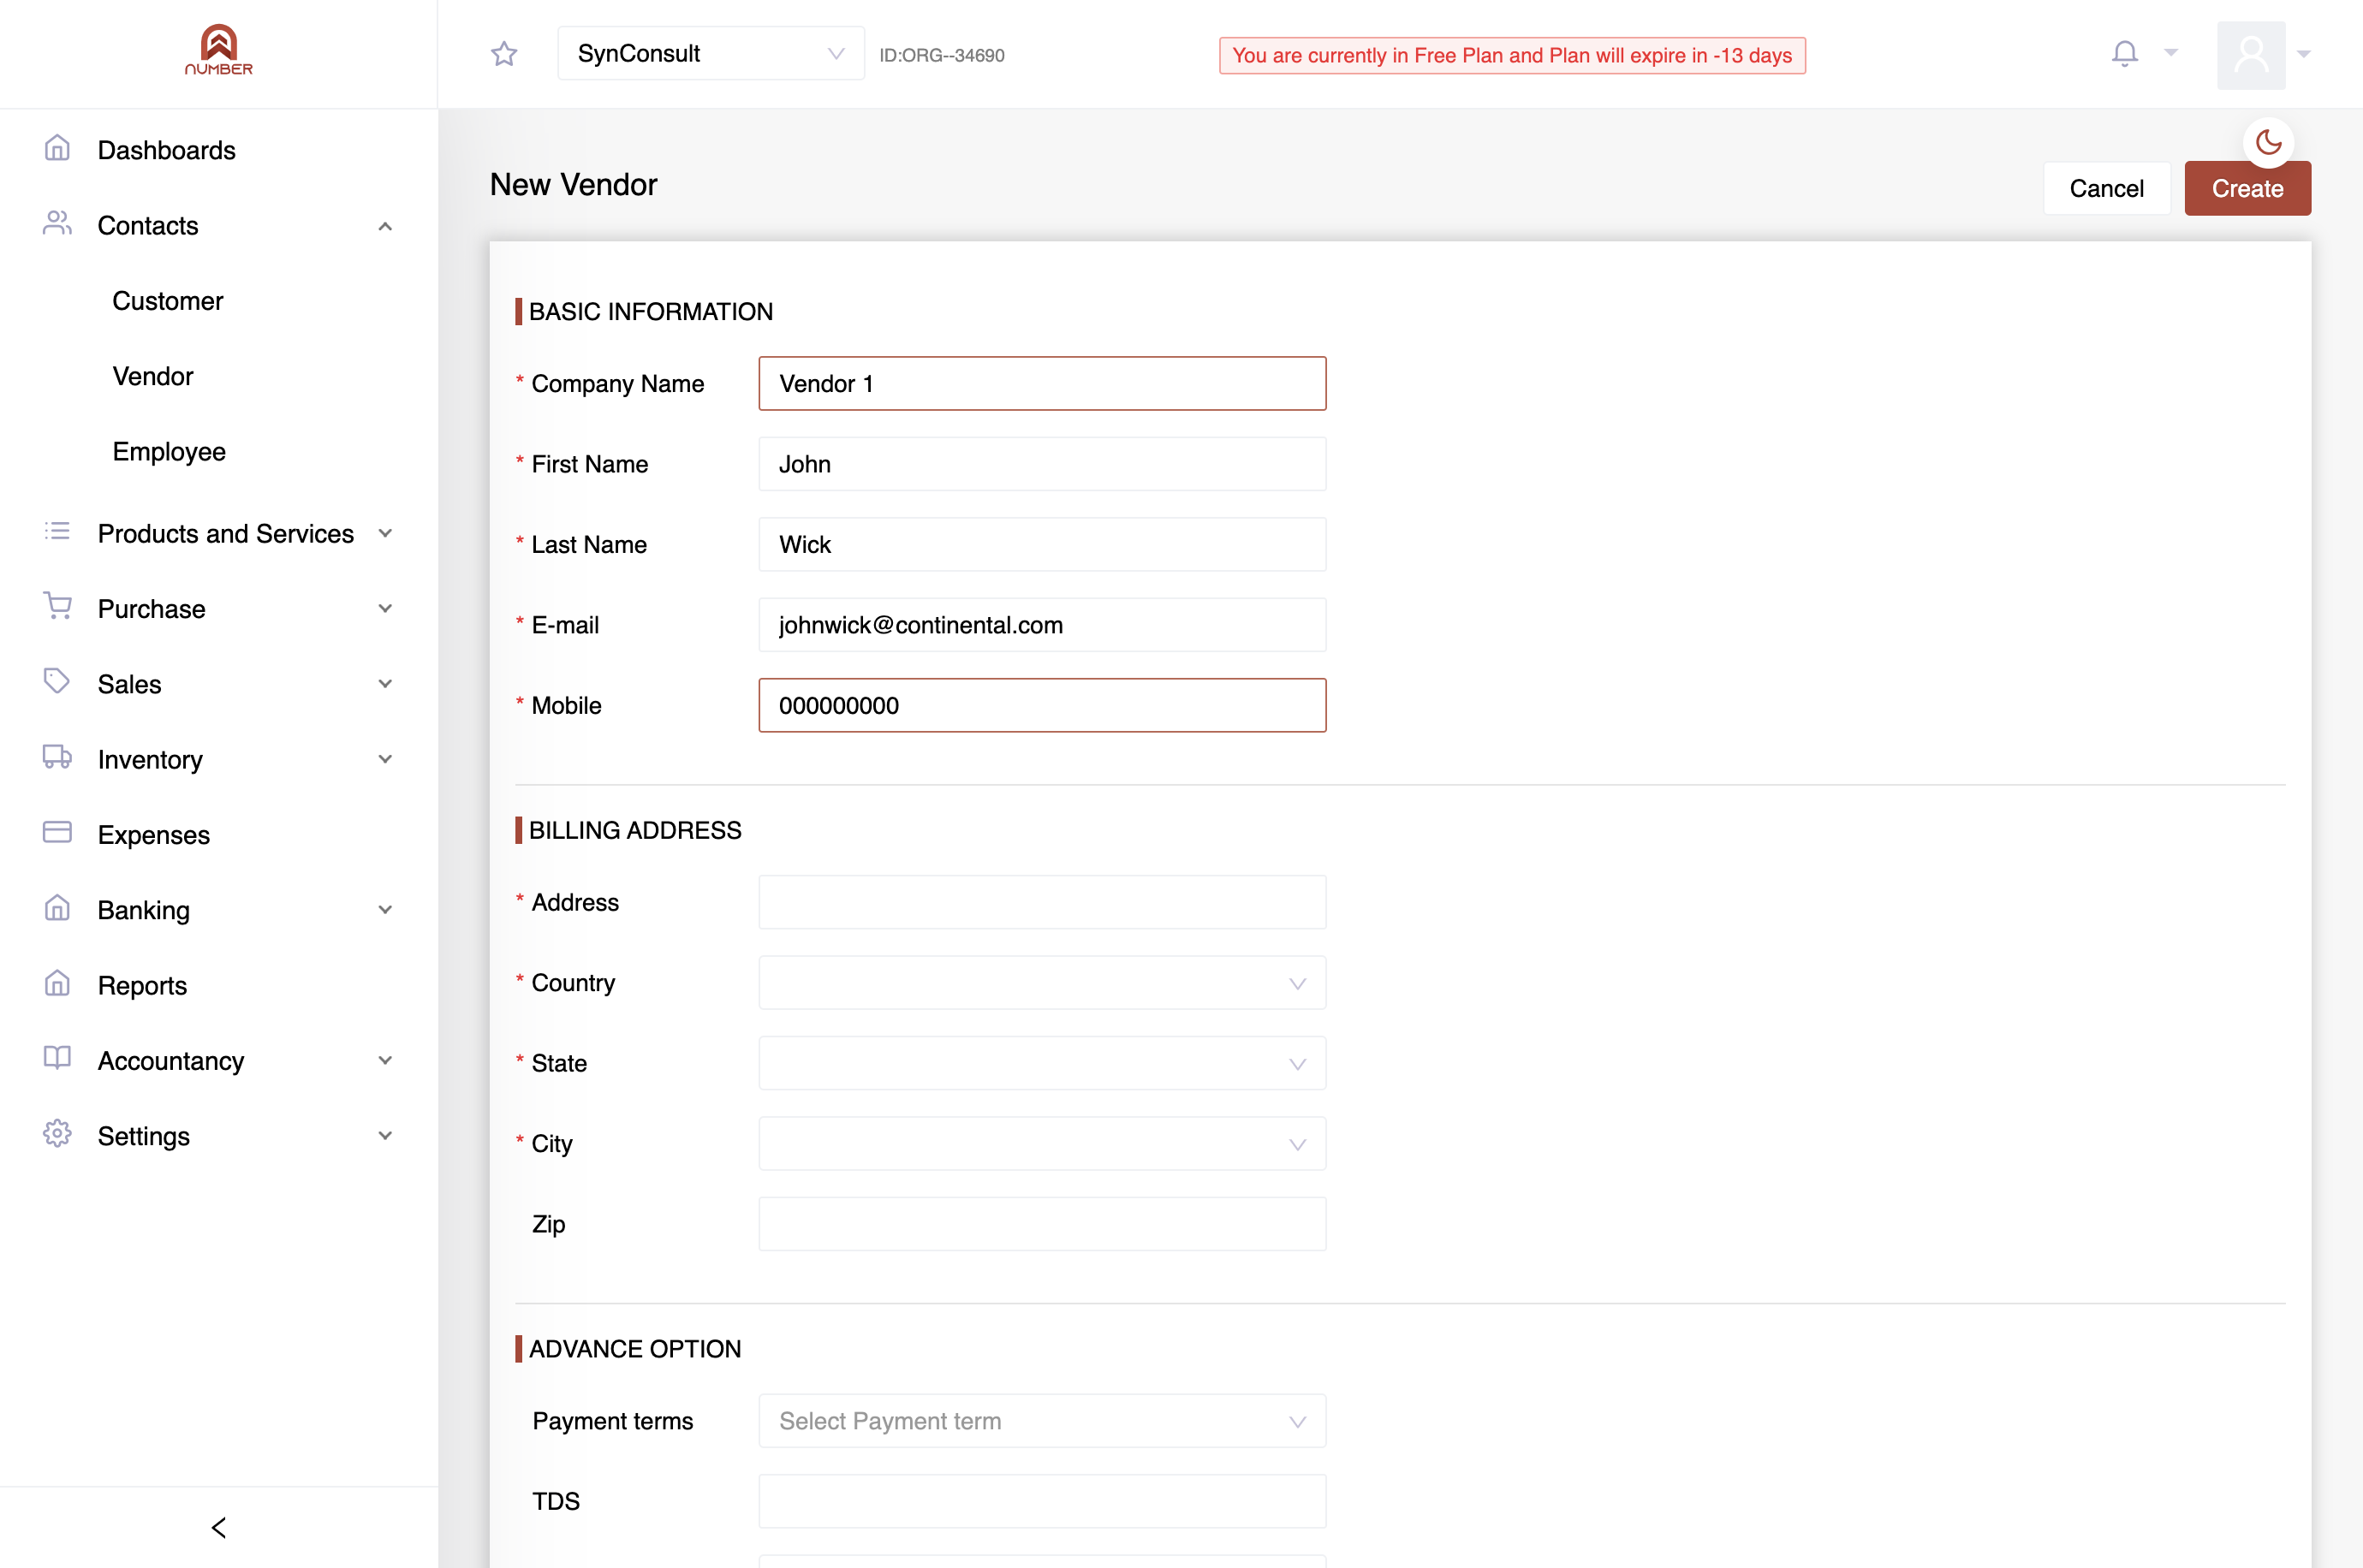Click the Zip input field
Image resolution: width=2363 pixels, height=1568 pixels.
1042,1225
